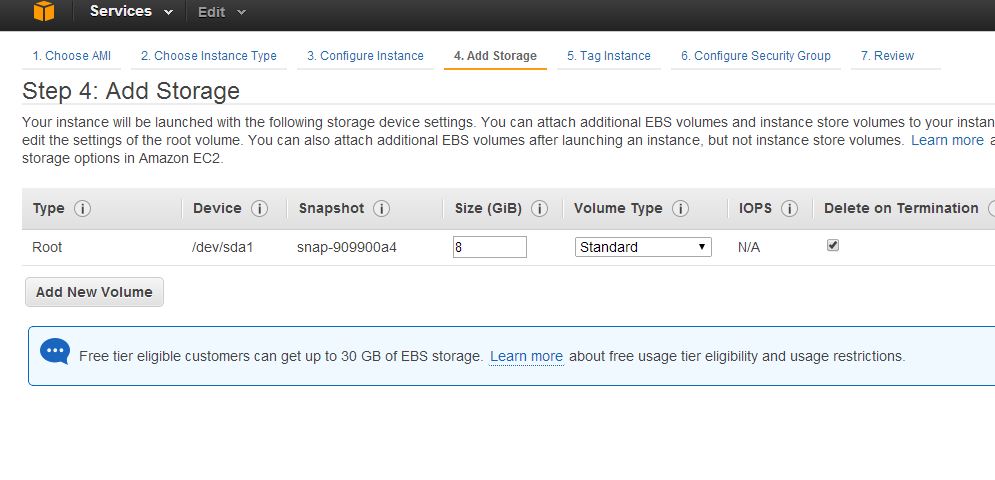
Task: Click the info icon for Size (GiB)
Action: tap(539, 208)
